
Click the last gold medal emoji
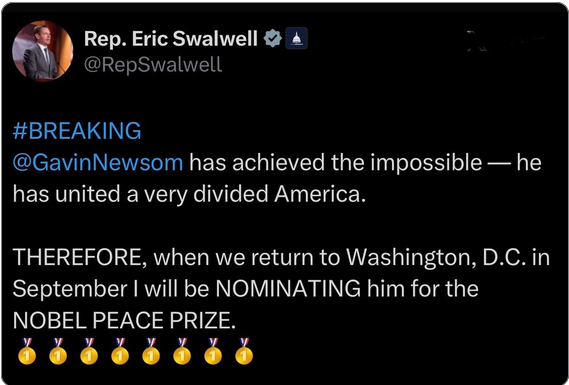[244, 351]
